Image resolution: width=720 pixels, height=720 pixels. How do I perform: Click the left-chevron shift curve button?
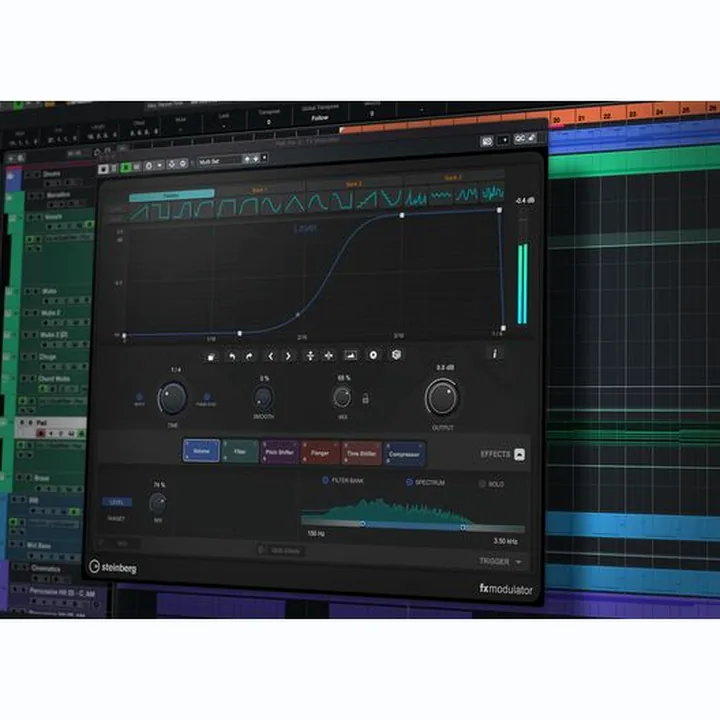270,356
